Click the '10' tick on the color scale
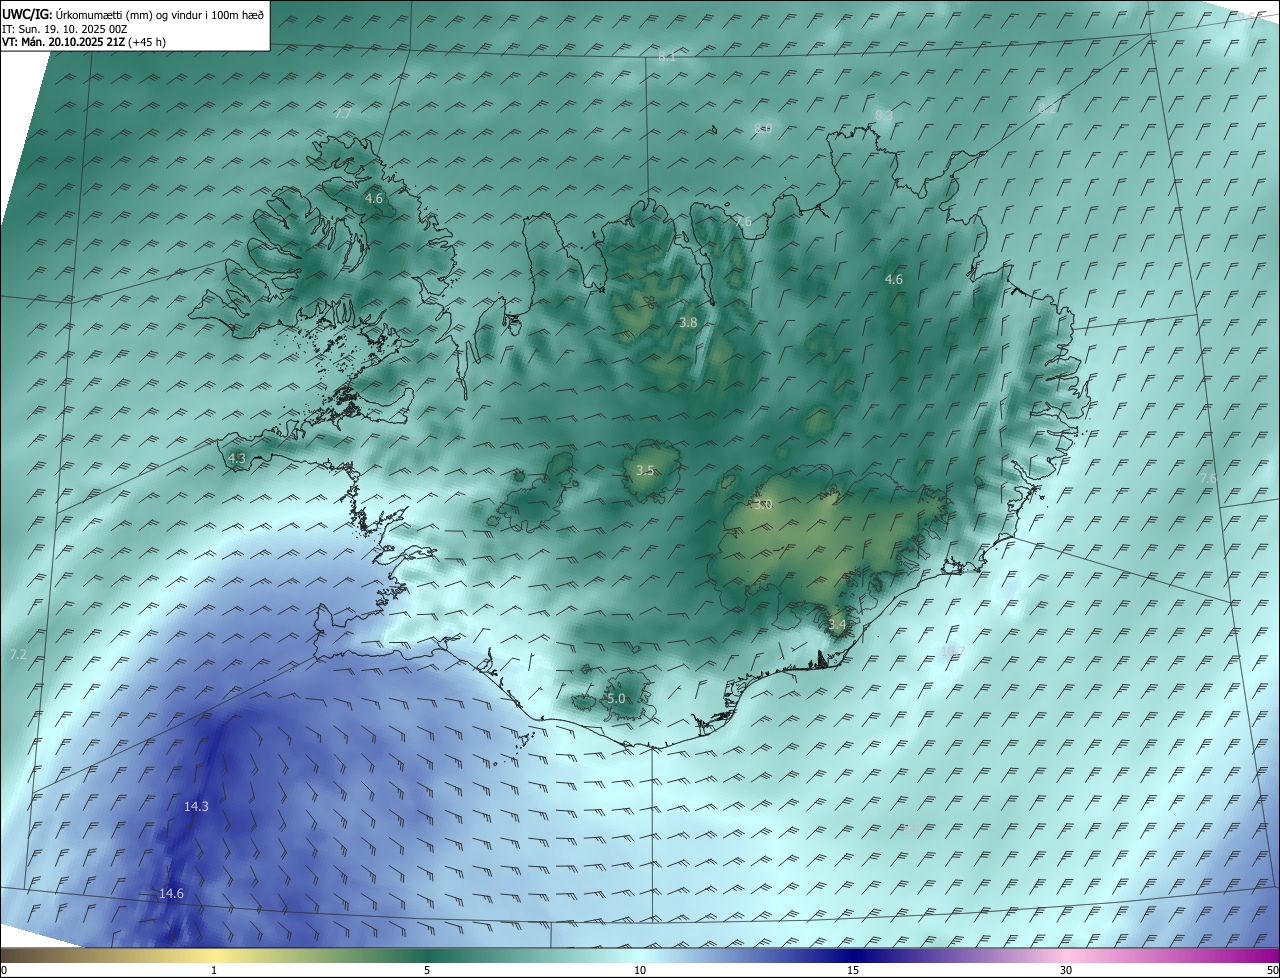The height and width of the screenshot is (978, 1280). (640, 970)
